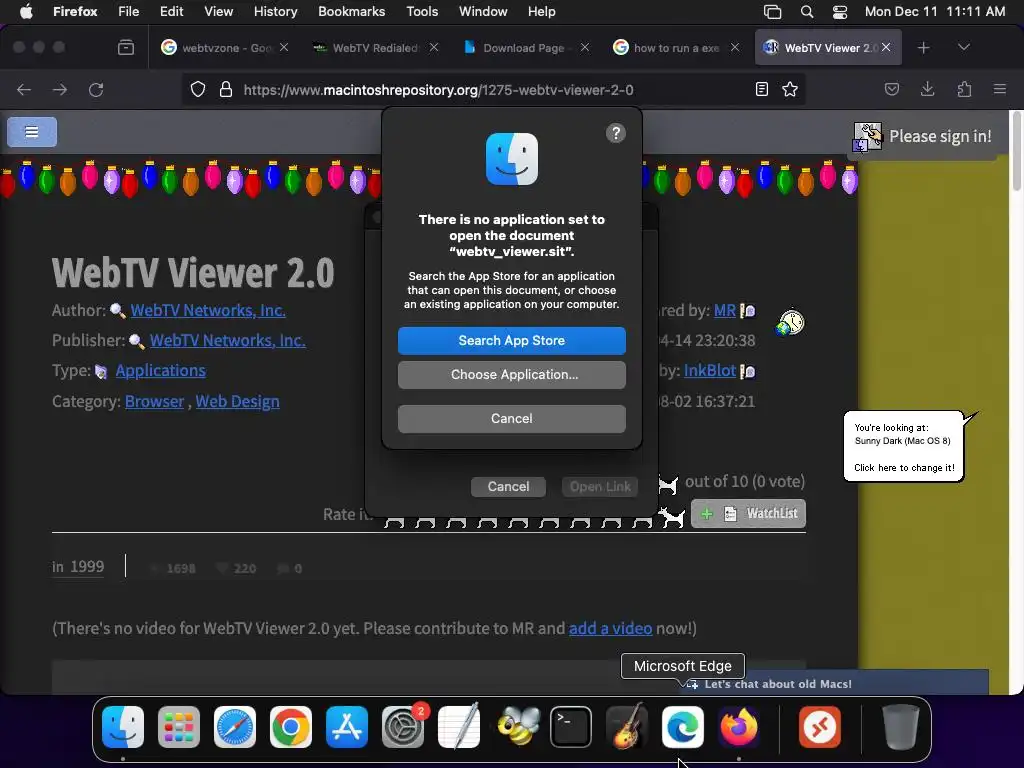The image size is (1024, 768).
Task: Launch Google Chrome from the Dock
Action: point(291,727)
